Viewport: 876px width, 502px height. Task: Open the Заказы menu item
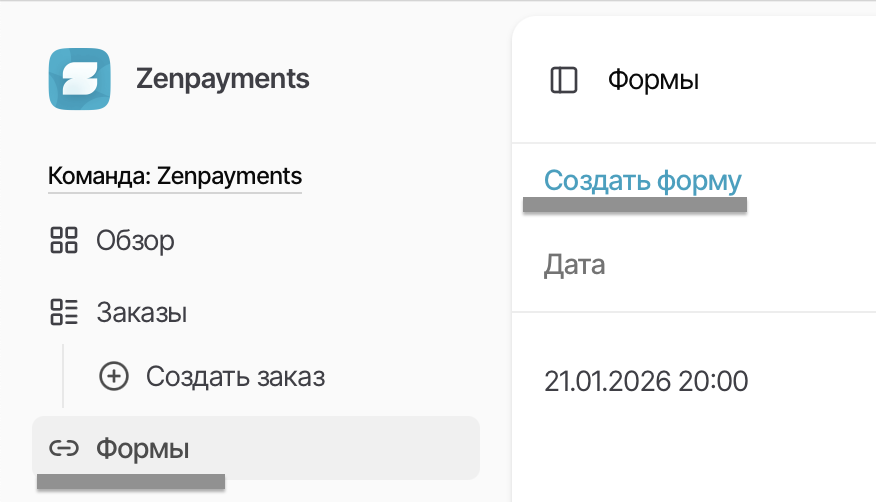142,313
